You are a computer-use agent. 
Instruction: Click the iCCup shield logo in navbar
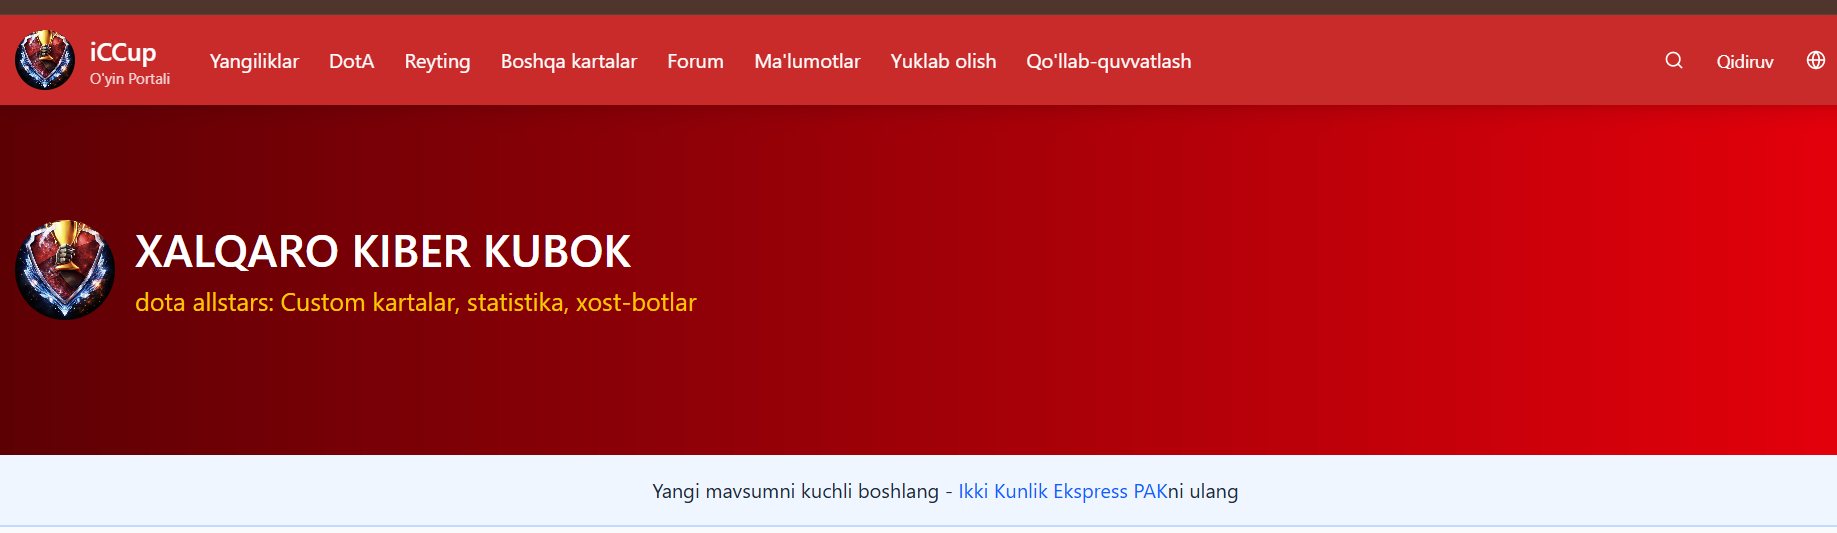45,60
